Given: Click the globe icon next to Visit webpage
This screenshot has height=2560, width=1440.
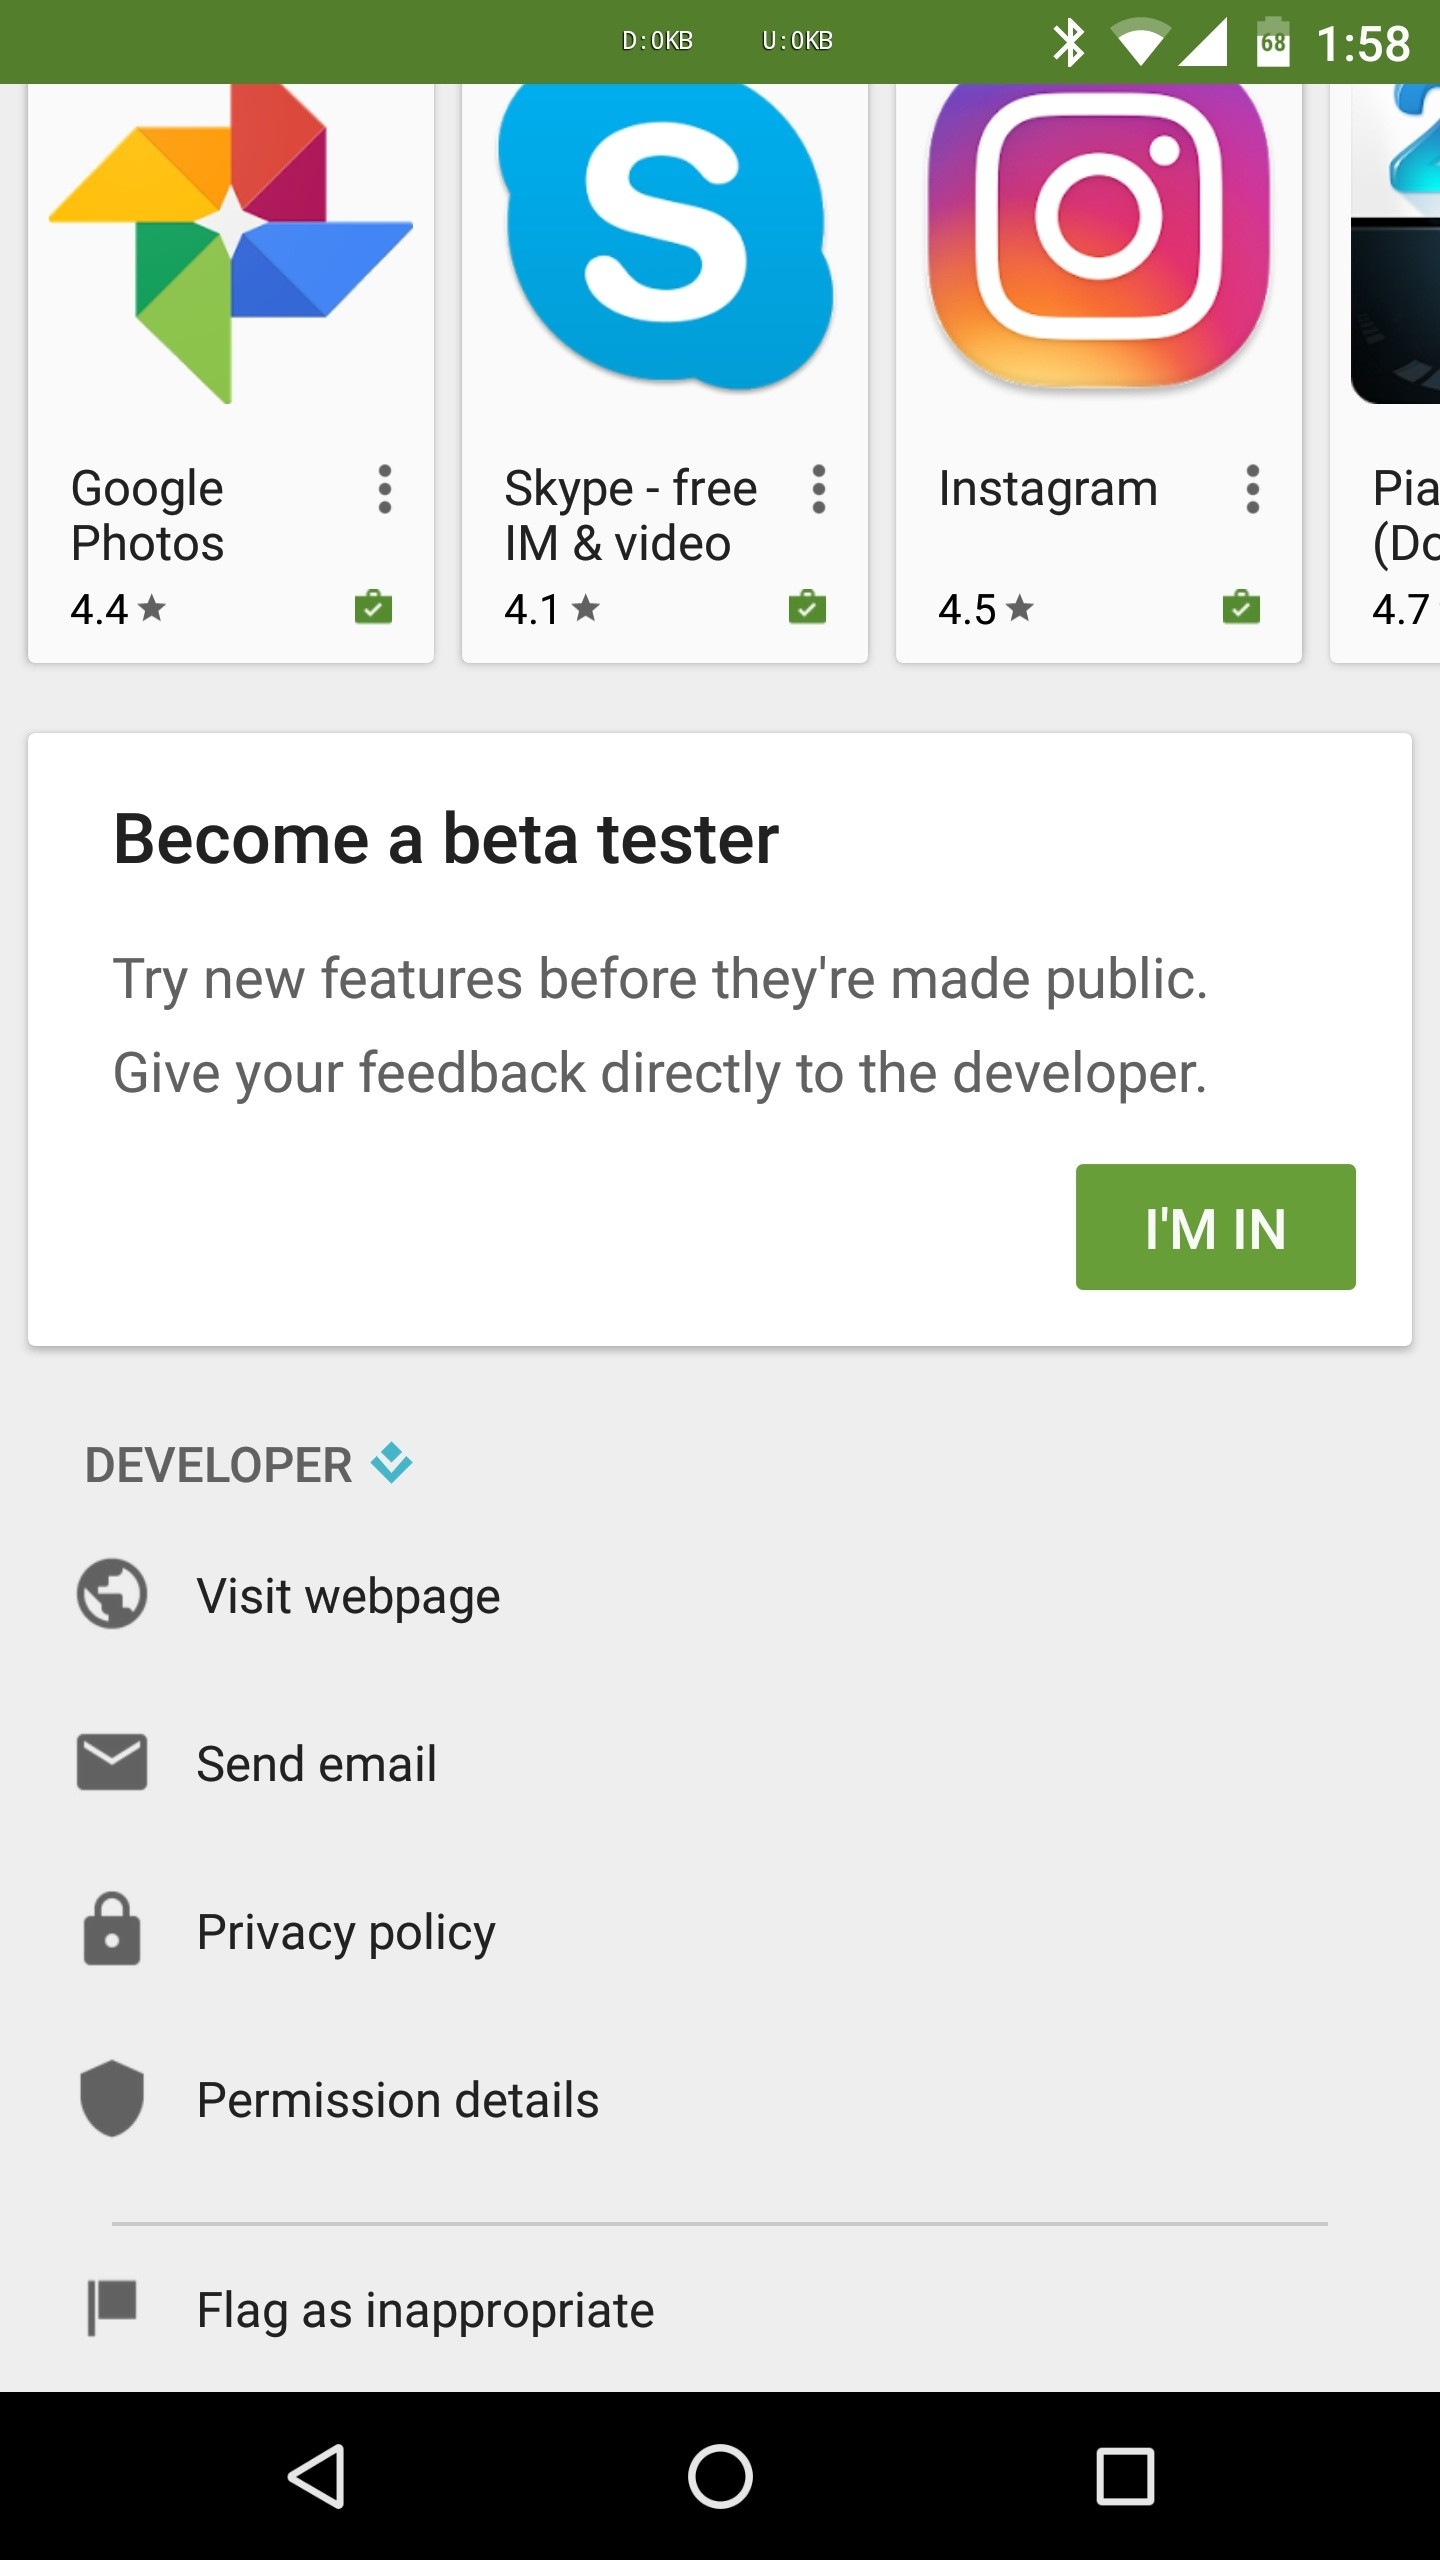Looking at the screenshot, I should (111, 1594).
